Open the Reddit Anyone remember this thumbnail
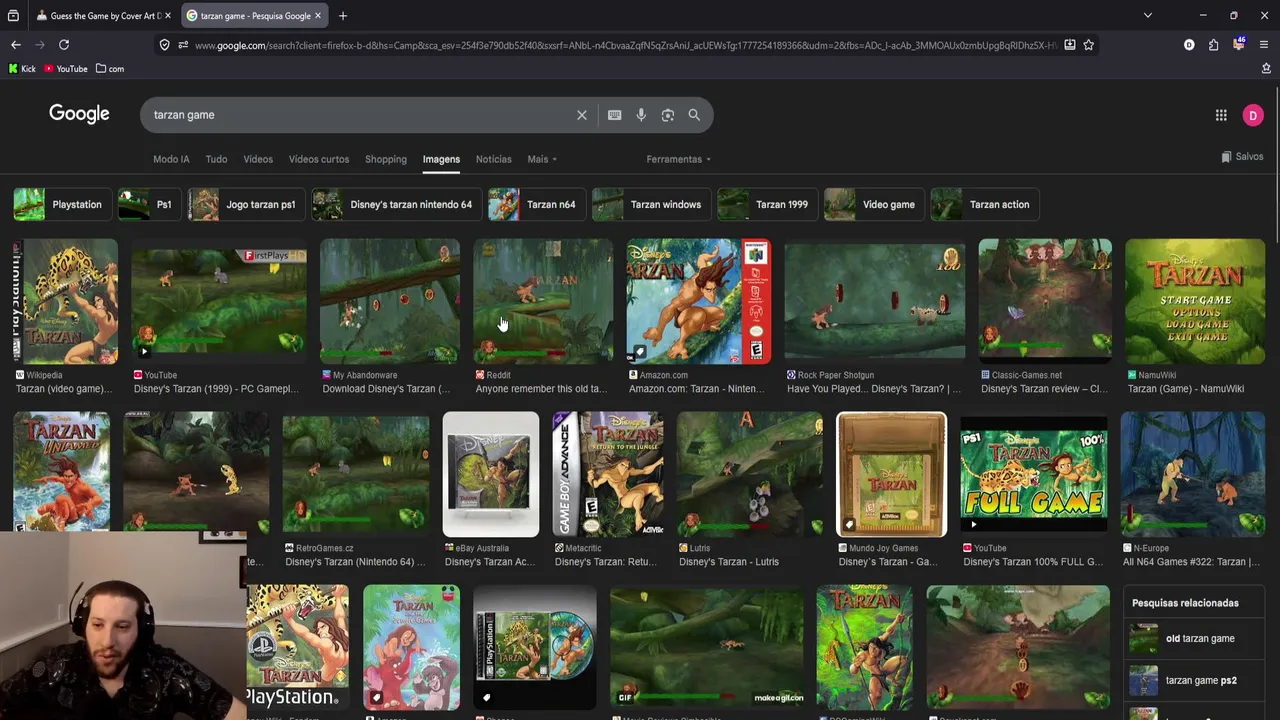The height and width of the screenshot is (720, 1280). (543, 301)
